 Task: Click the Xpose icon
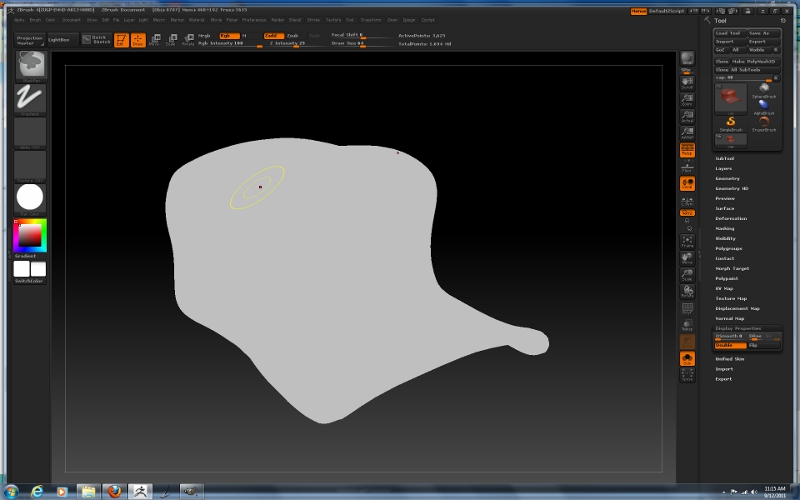click(687, 375)
